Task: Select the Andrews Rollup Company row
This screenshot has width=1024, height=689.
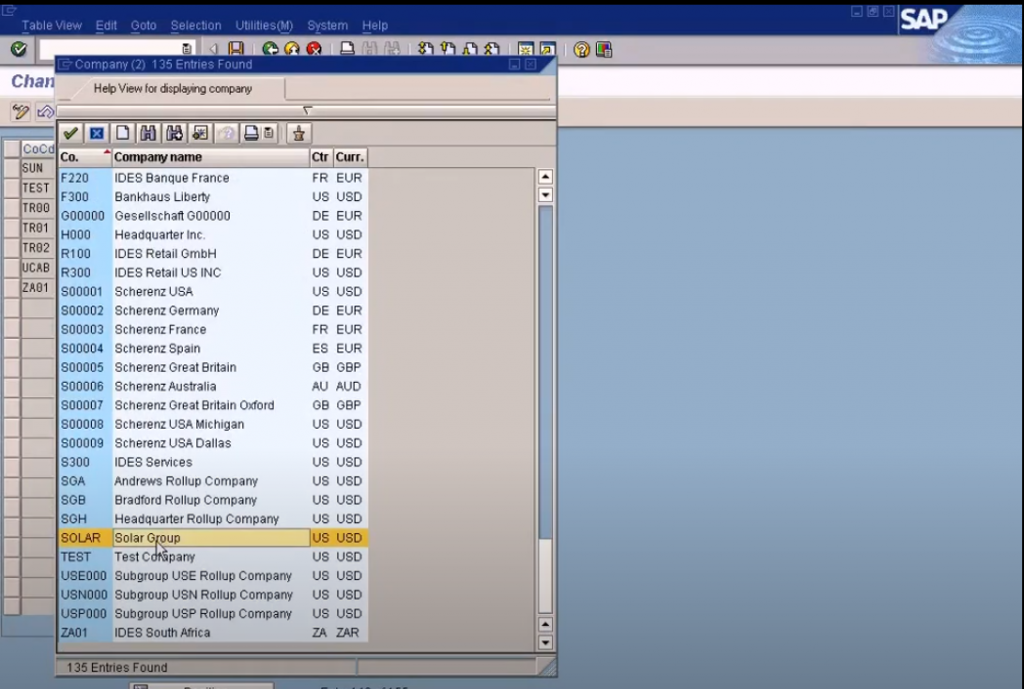Action: (214, 481)
